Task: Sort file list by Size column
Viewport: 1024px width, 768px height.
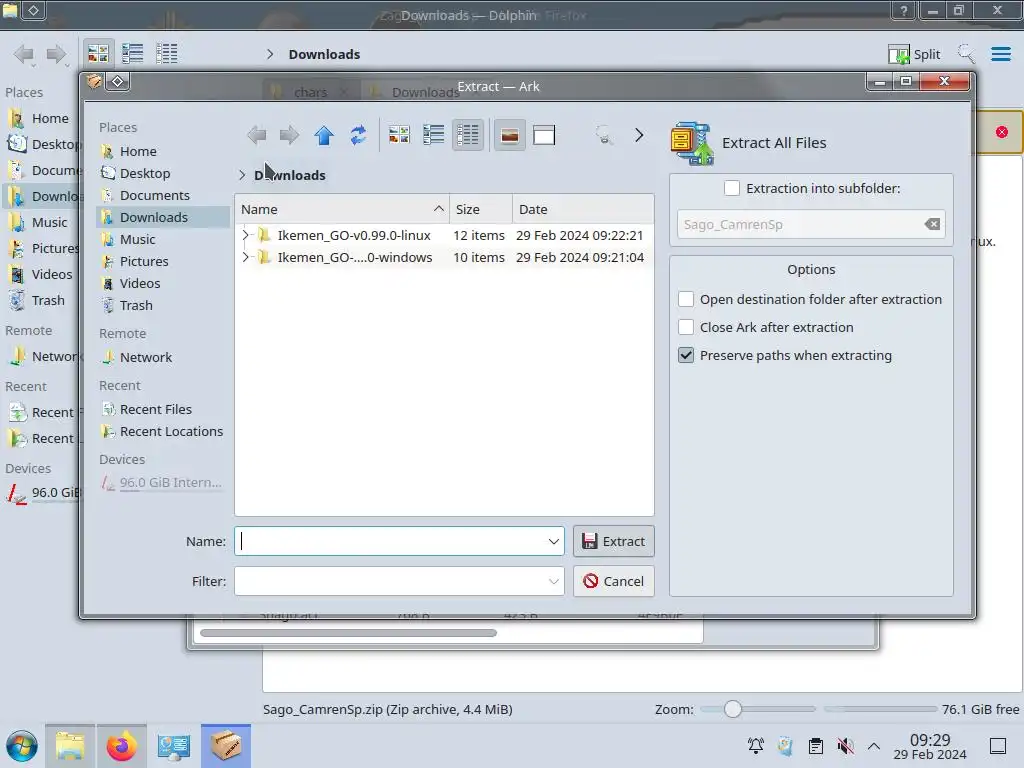Action: click(481, 209)
